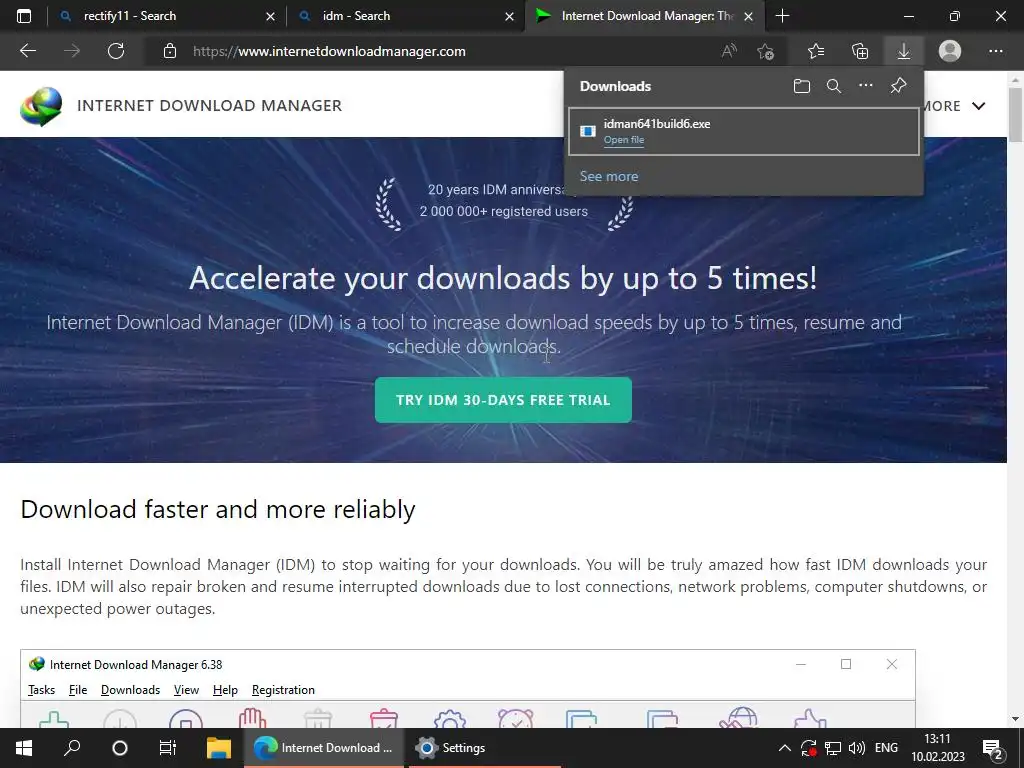Open Edge Settings and more menu
Screen dimensions: 1024x768
(995, 51)
